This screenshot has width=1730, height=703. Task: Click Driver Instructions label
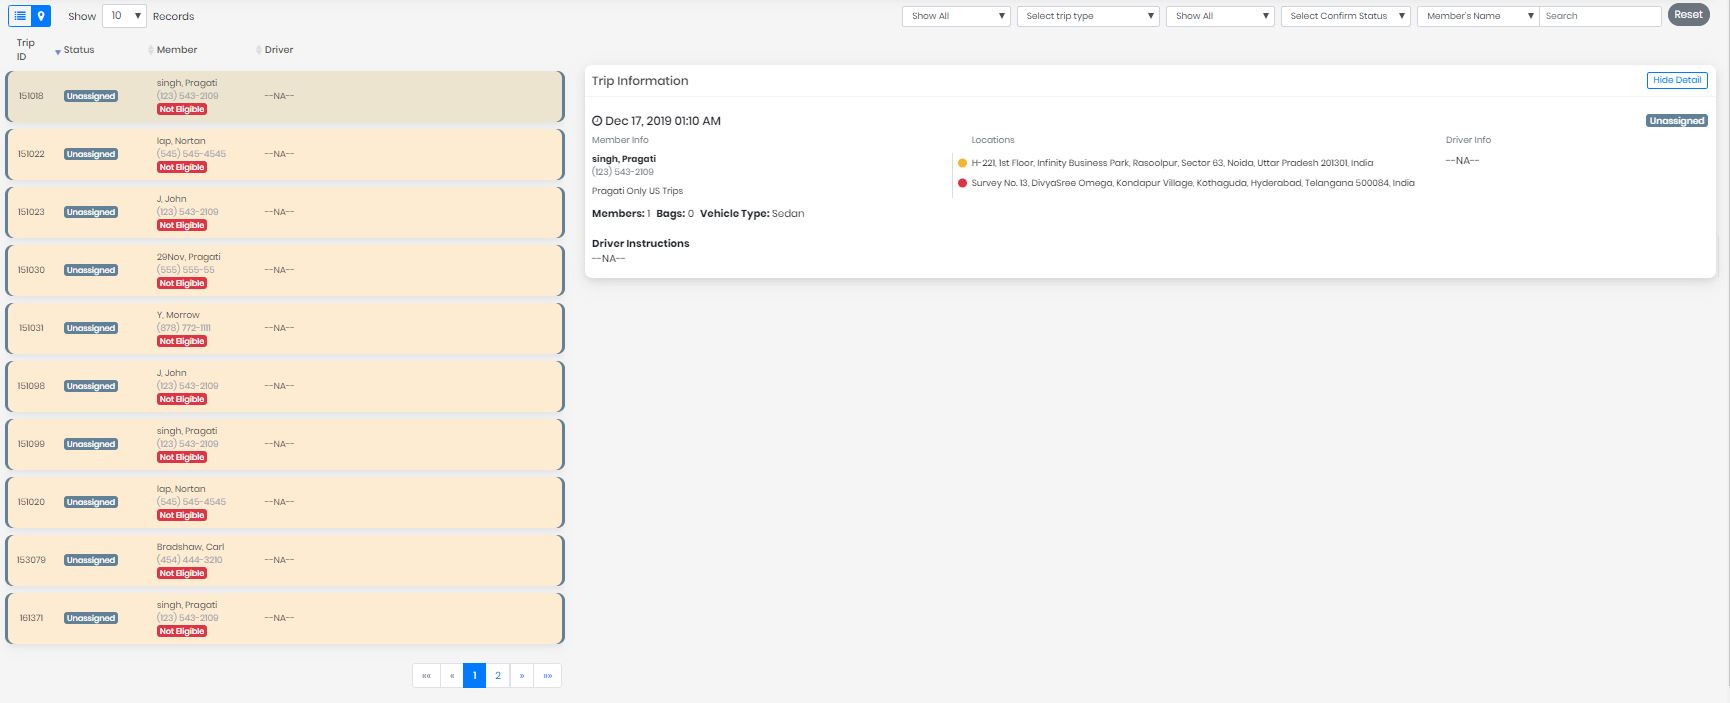pos(640,243)
